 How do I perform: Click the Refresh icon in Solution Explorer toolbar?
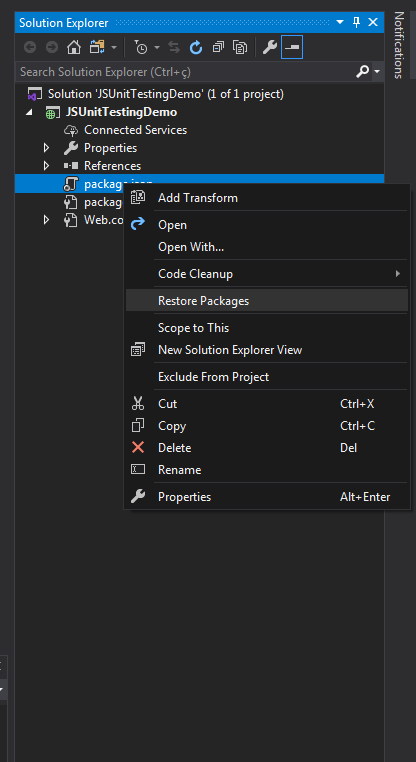tap(196, 47)
